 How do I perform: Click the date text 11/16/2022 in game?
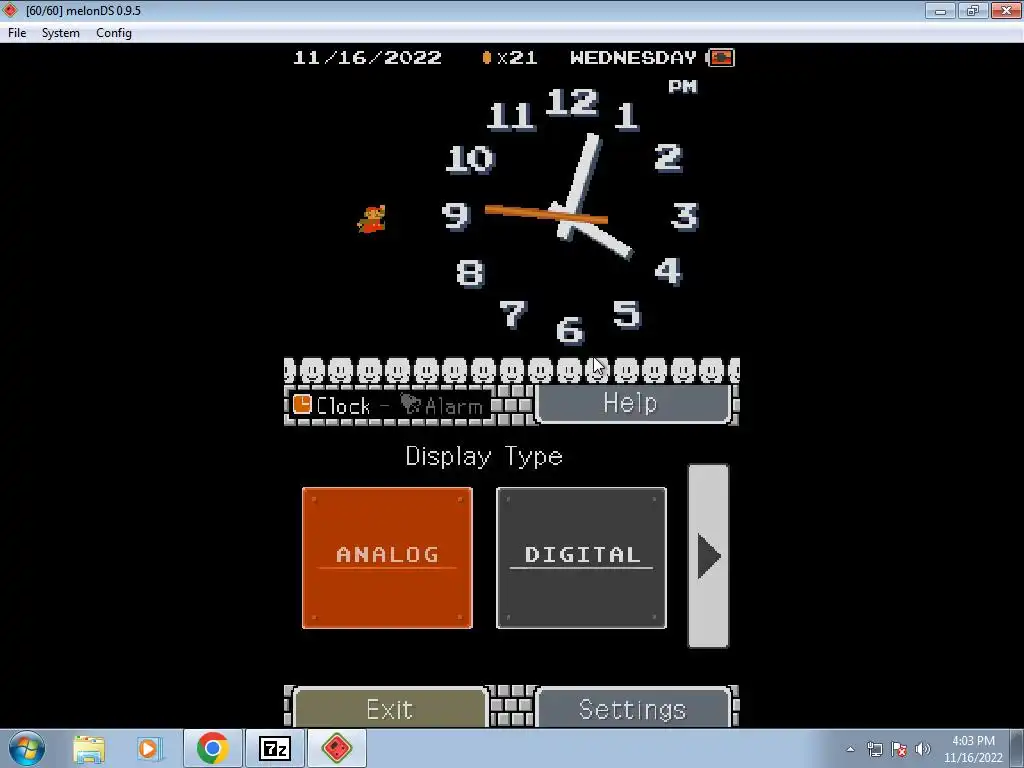[367, 57]
